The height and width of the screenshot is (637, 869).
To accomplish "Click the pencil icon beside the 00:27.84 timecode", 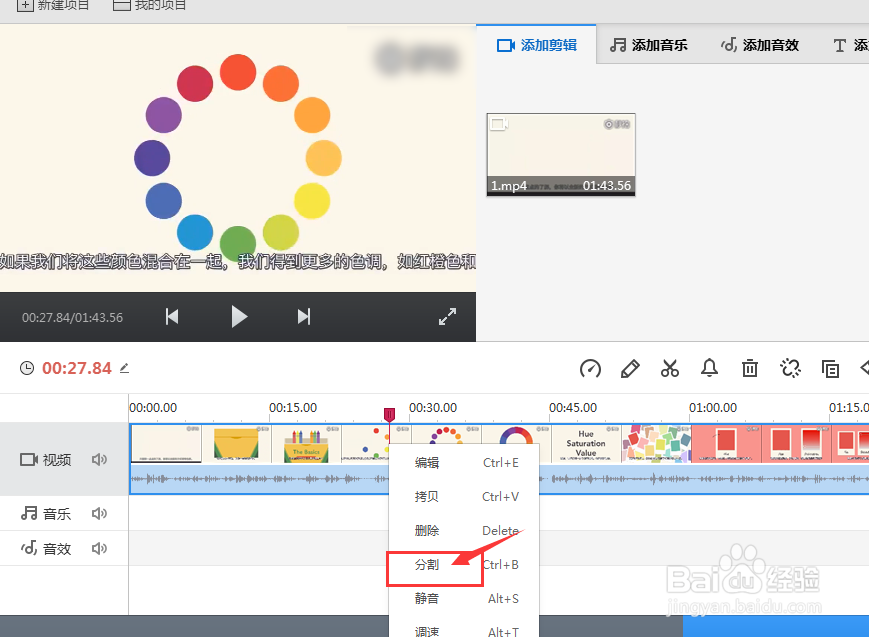I will (123, 368).
